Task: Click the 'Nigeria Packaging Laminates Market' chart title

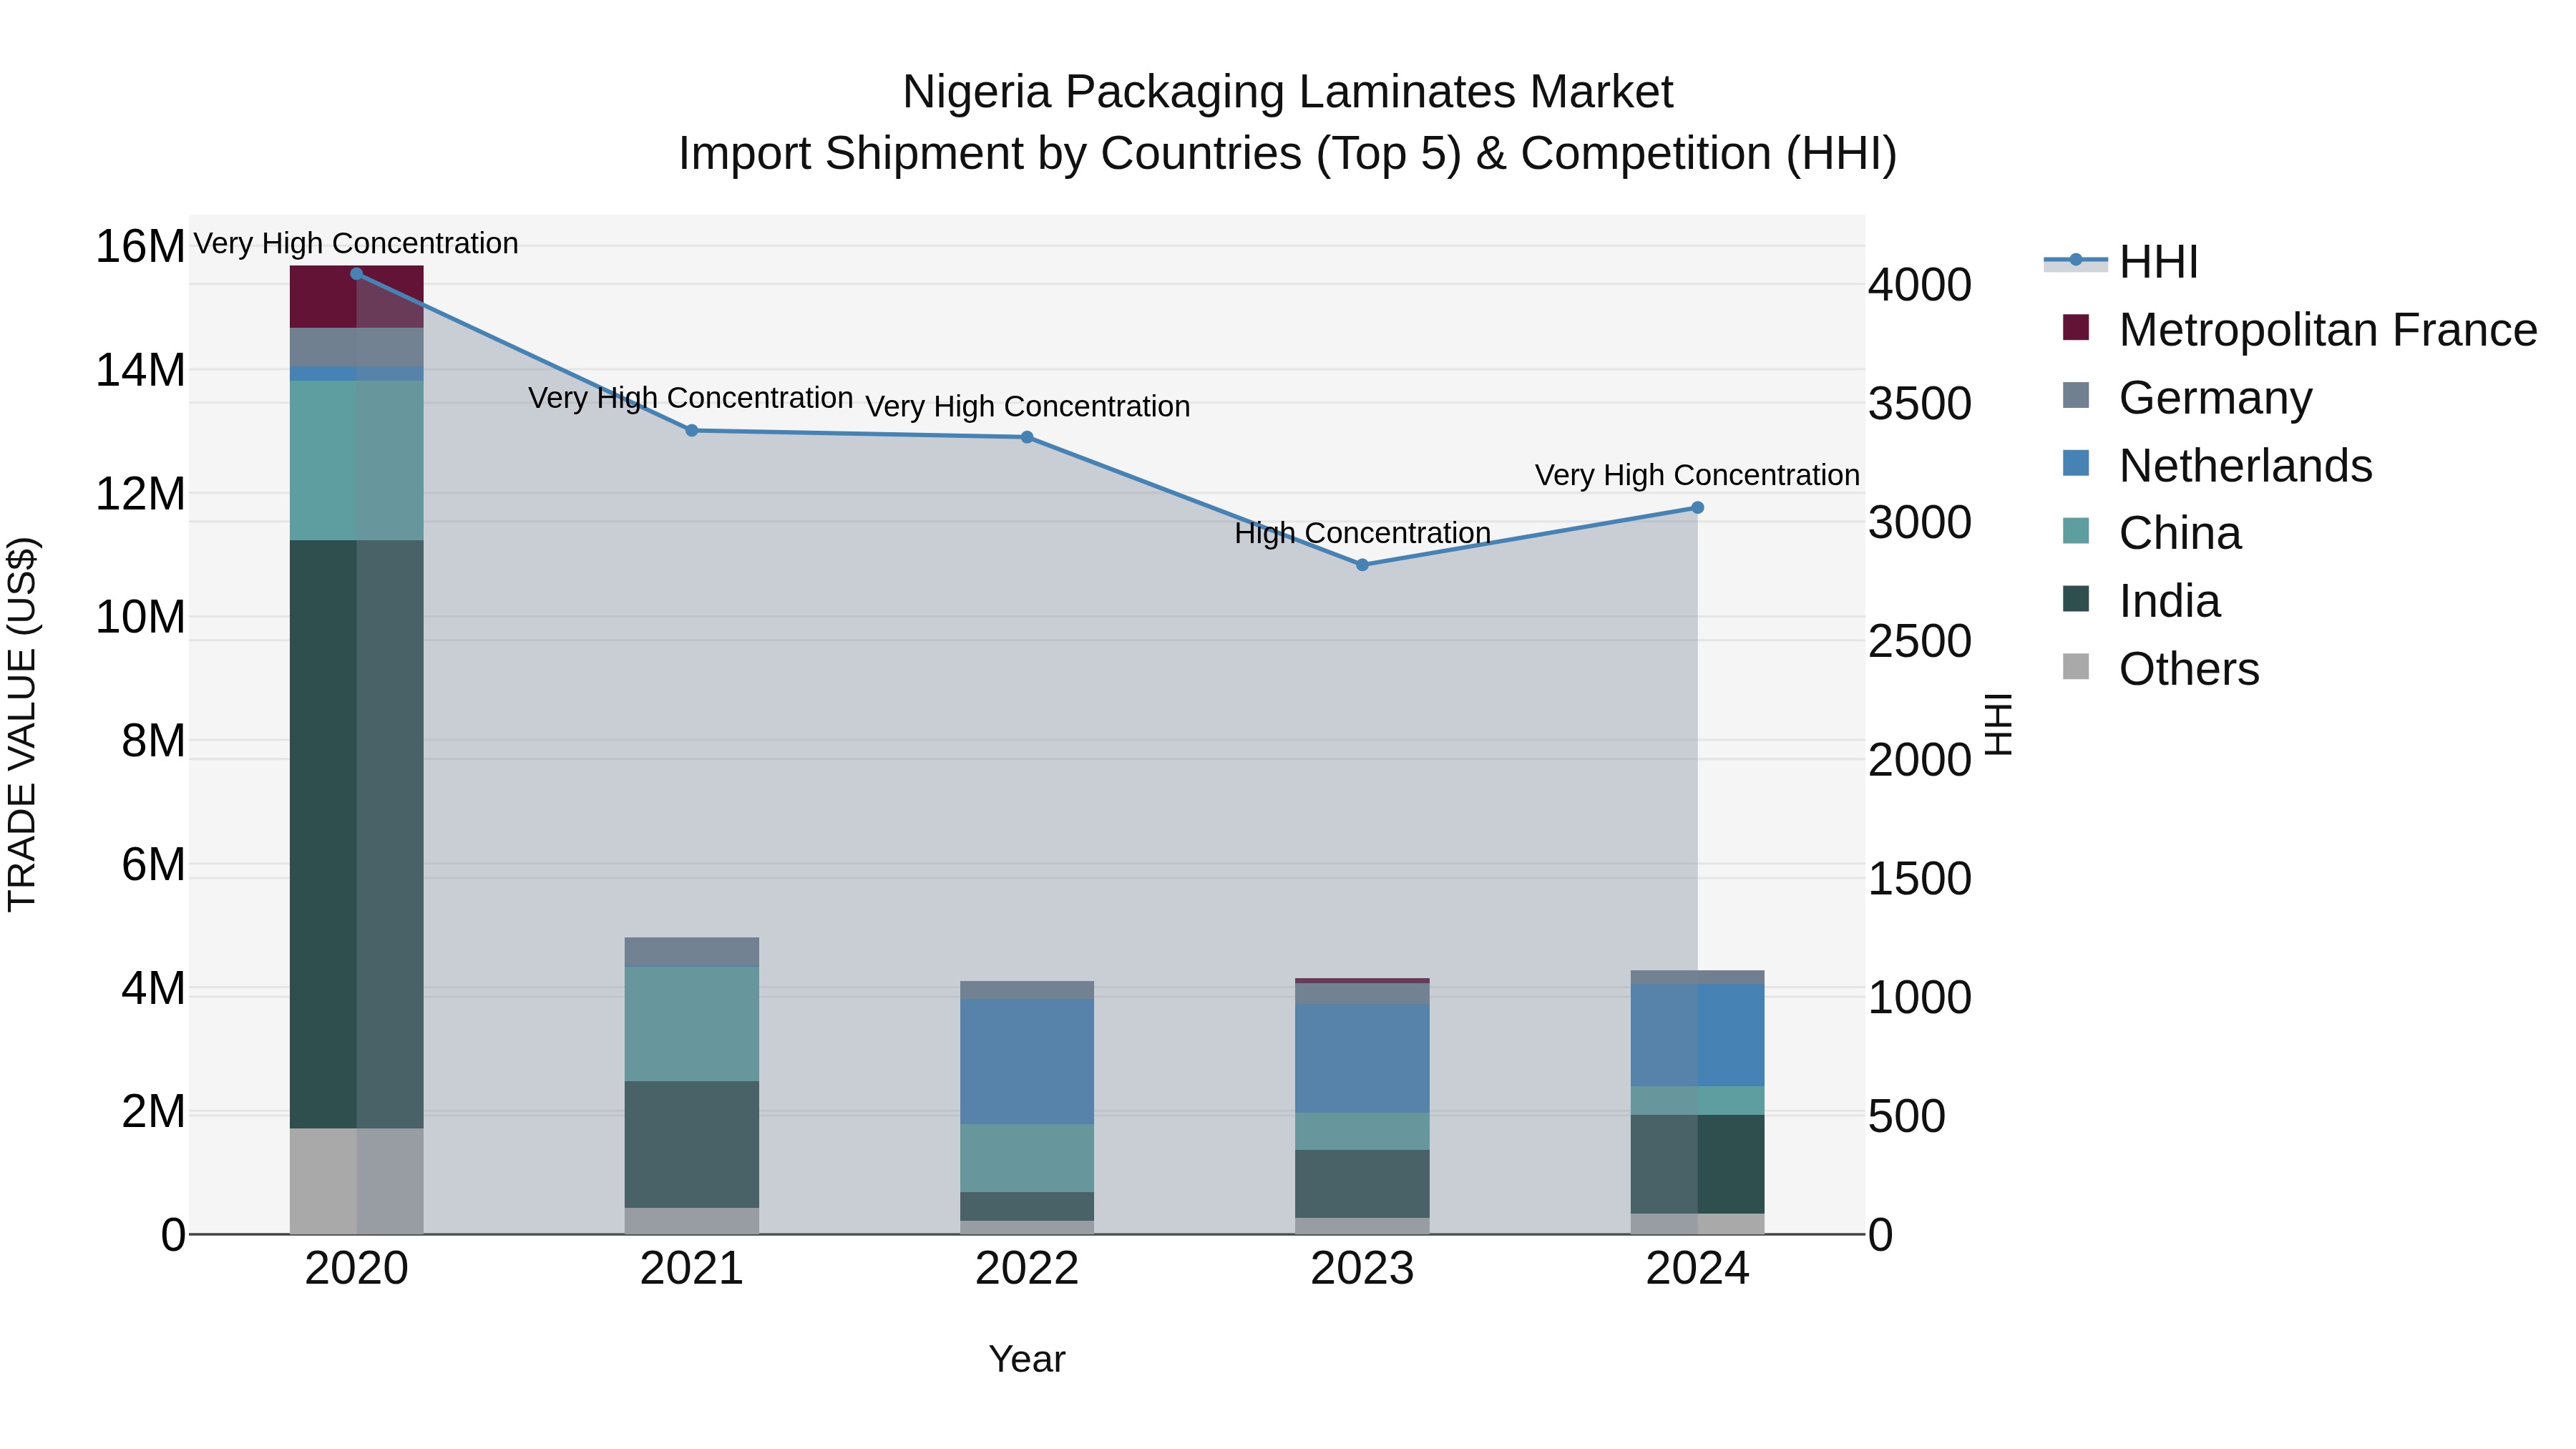Action: 1288,92
